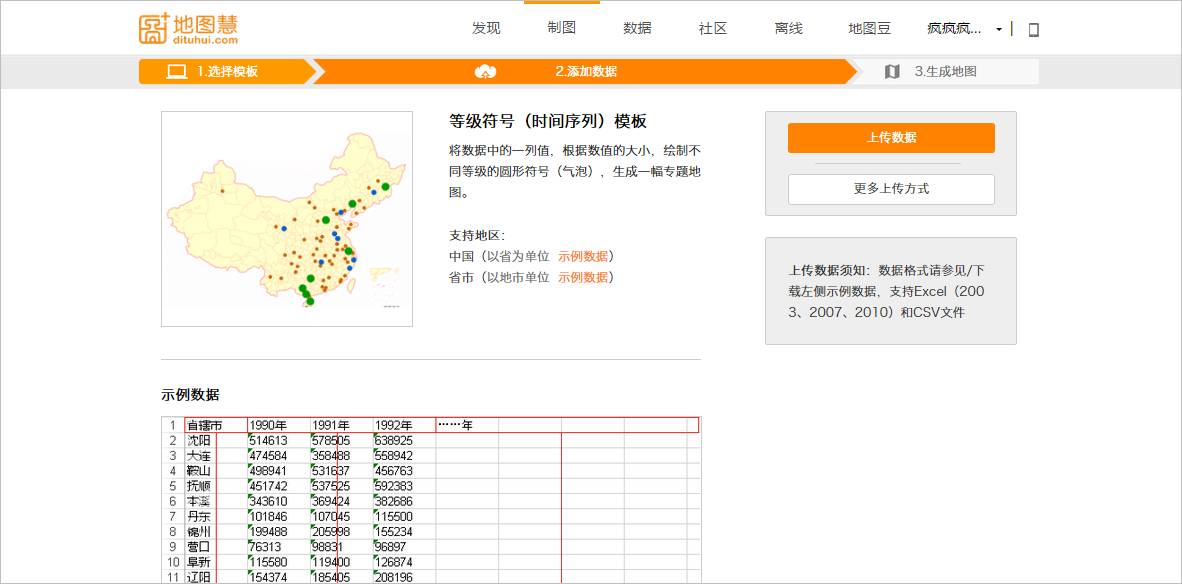Click the value 115500
1182x584 pixels.
[394, 517]
